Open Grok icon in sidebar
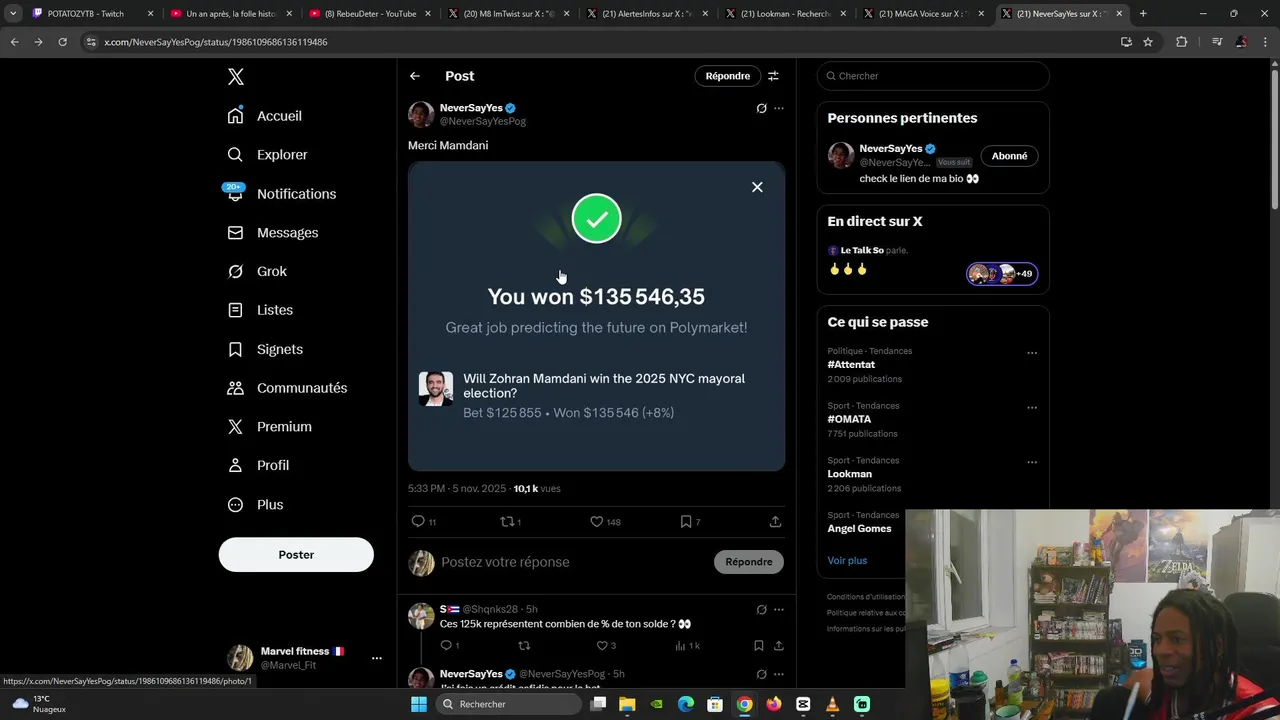1280x720 pixels. click(235, 272)
